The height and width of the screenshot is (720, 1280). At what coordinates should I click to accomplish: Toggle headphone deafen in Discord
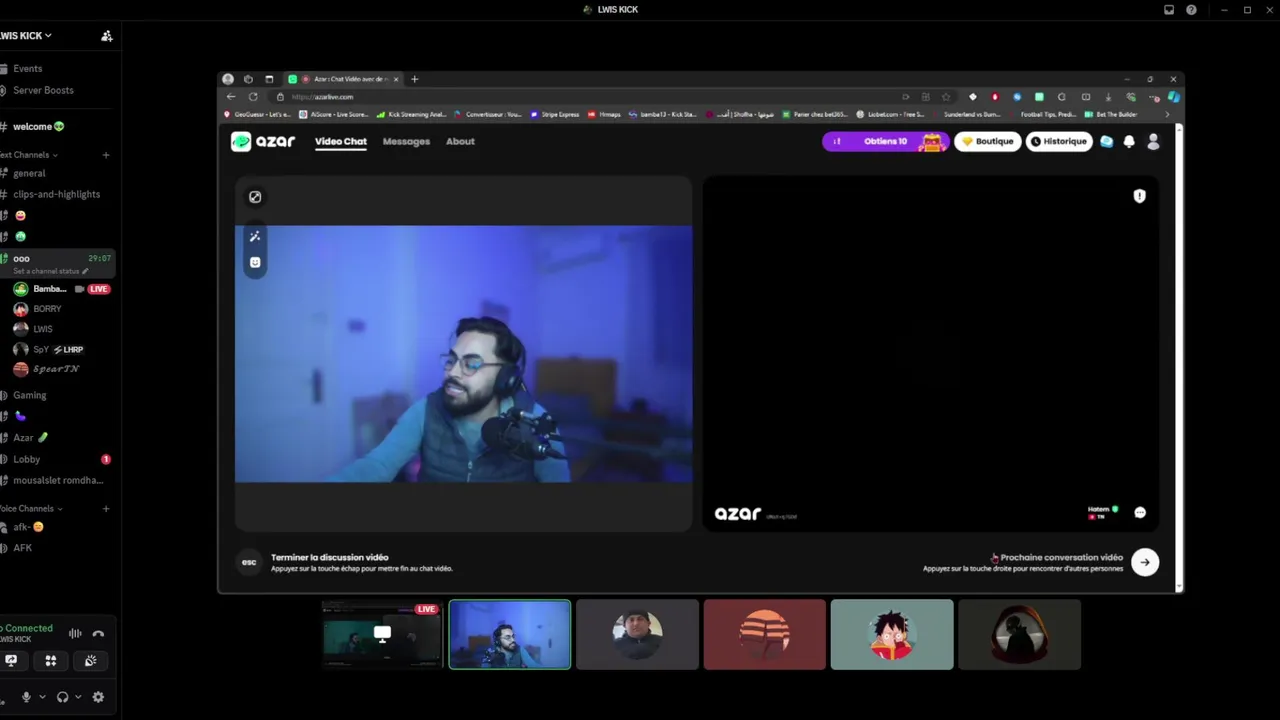coord(62,697)
